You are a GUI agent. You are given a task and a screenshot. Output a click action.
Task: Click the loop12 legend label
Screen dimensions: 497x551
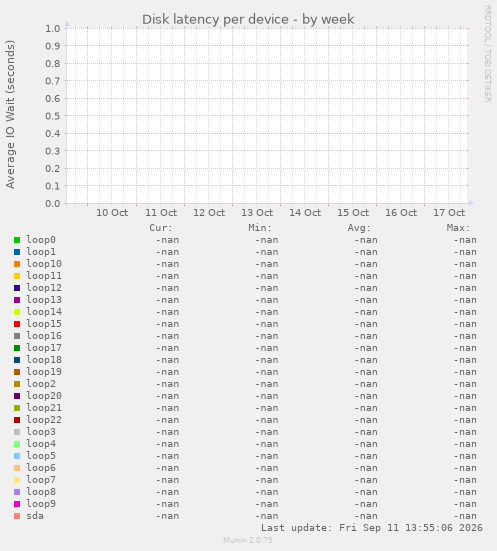click(44, 288)
